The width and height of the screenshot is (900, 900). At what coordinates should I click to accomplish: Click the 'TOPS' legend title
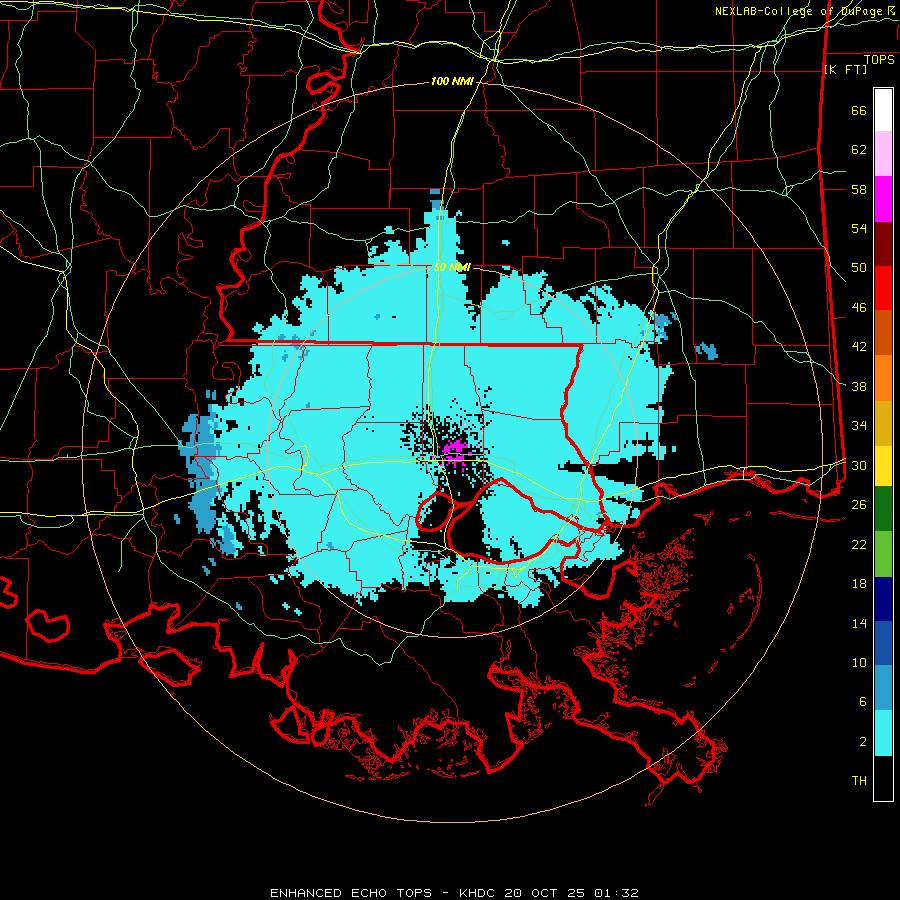coord(879,60)
